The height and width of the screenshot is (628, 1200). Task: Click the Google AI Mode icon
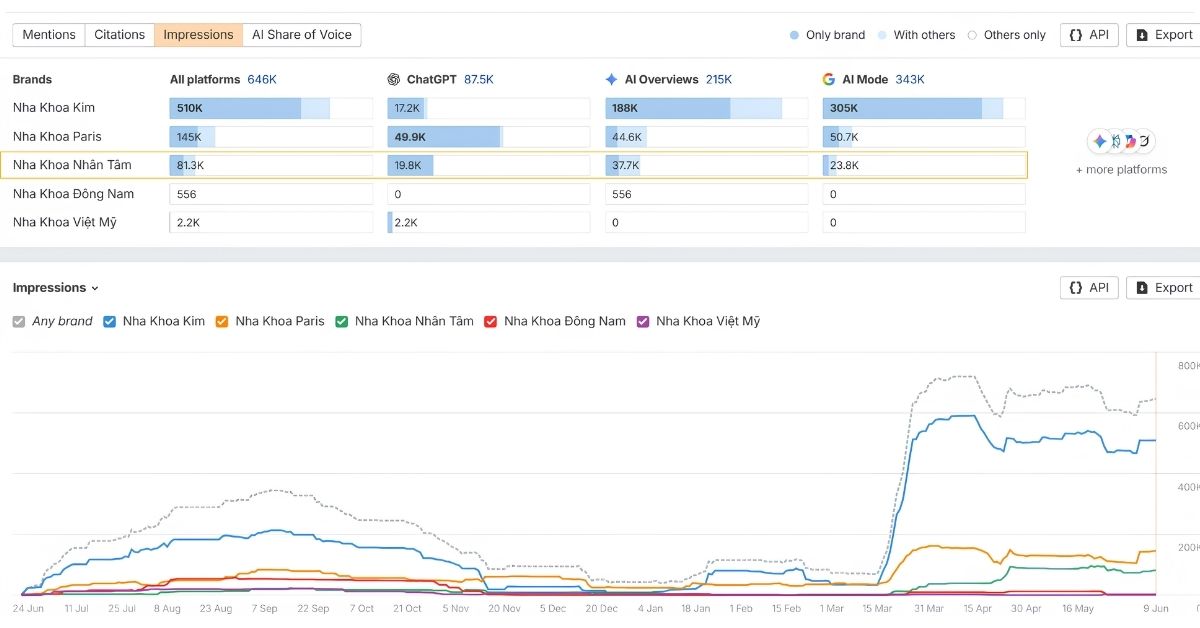click(x=829, y=80)
